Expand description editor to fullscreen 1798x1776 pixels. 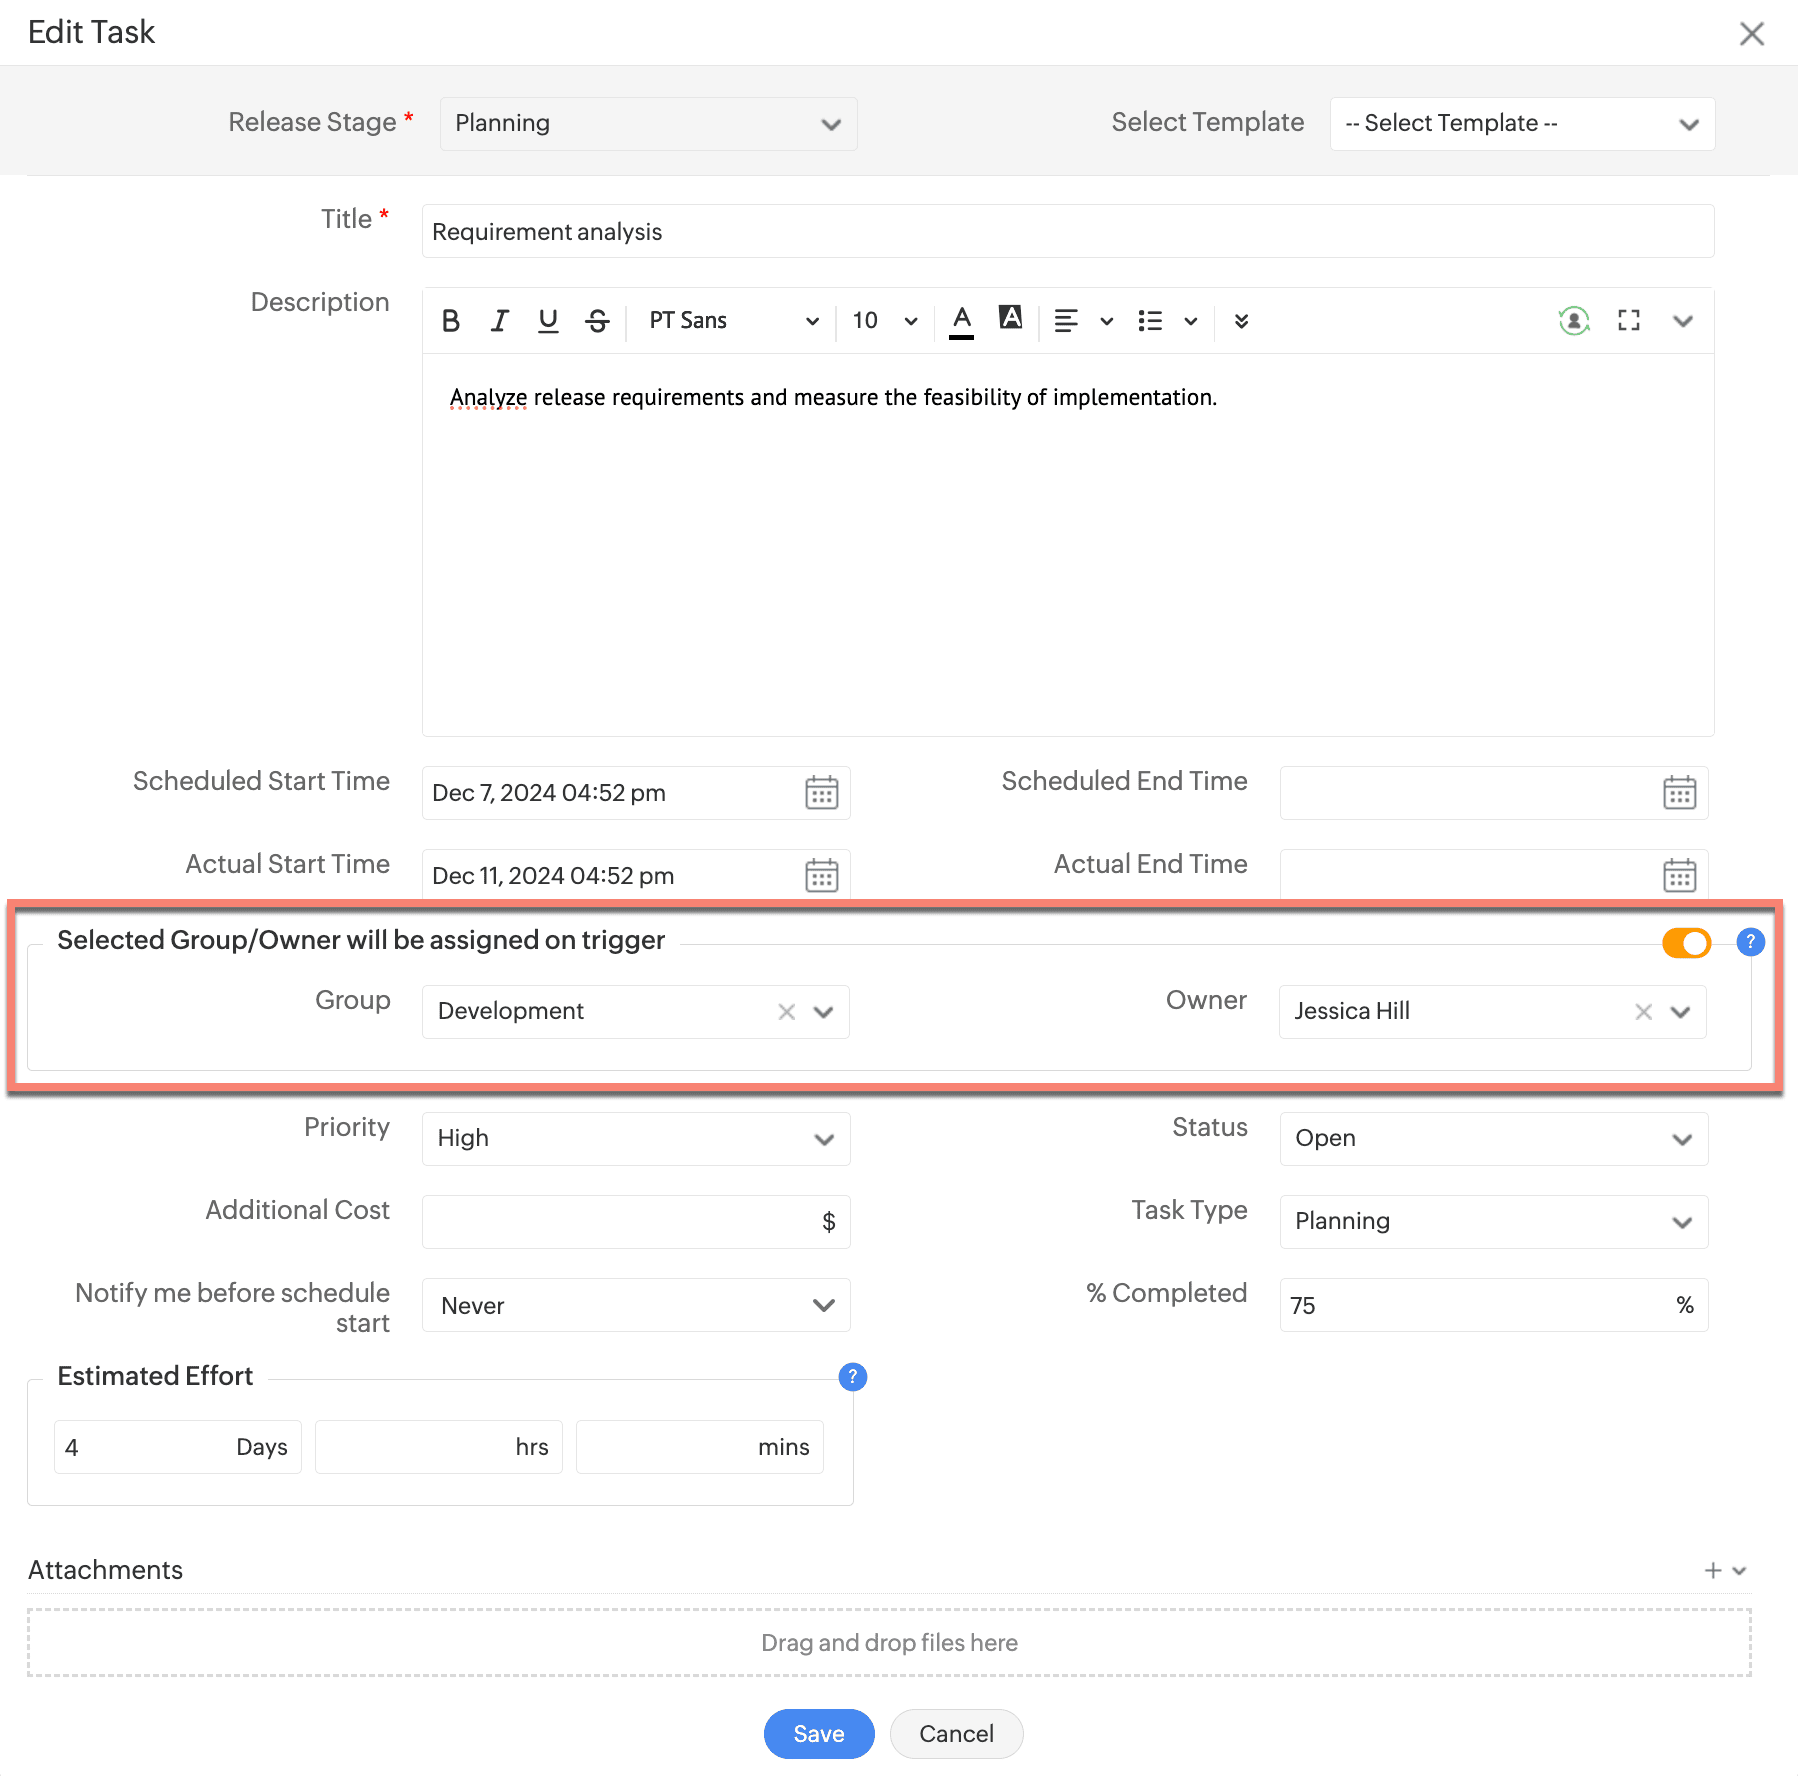(x=1629, y=321)
